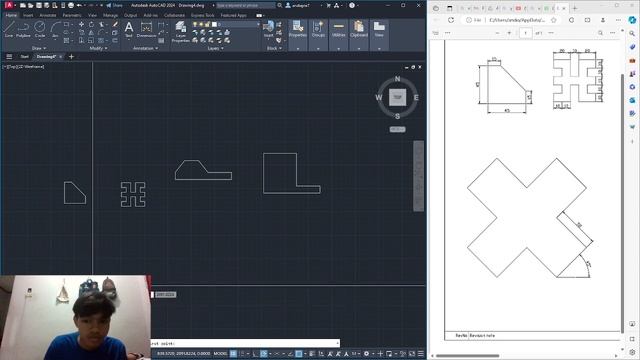This screenshot has width=640, height=360.
Task: Click the Save icon in Quick Access toolbar
Action: click(39, 6)
